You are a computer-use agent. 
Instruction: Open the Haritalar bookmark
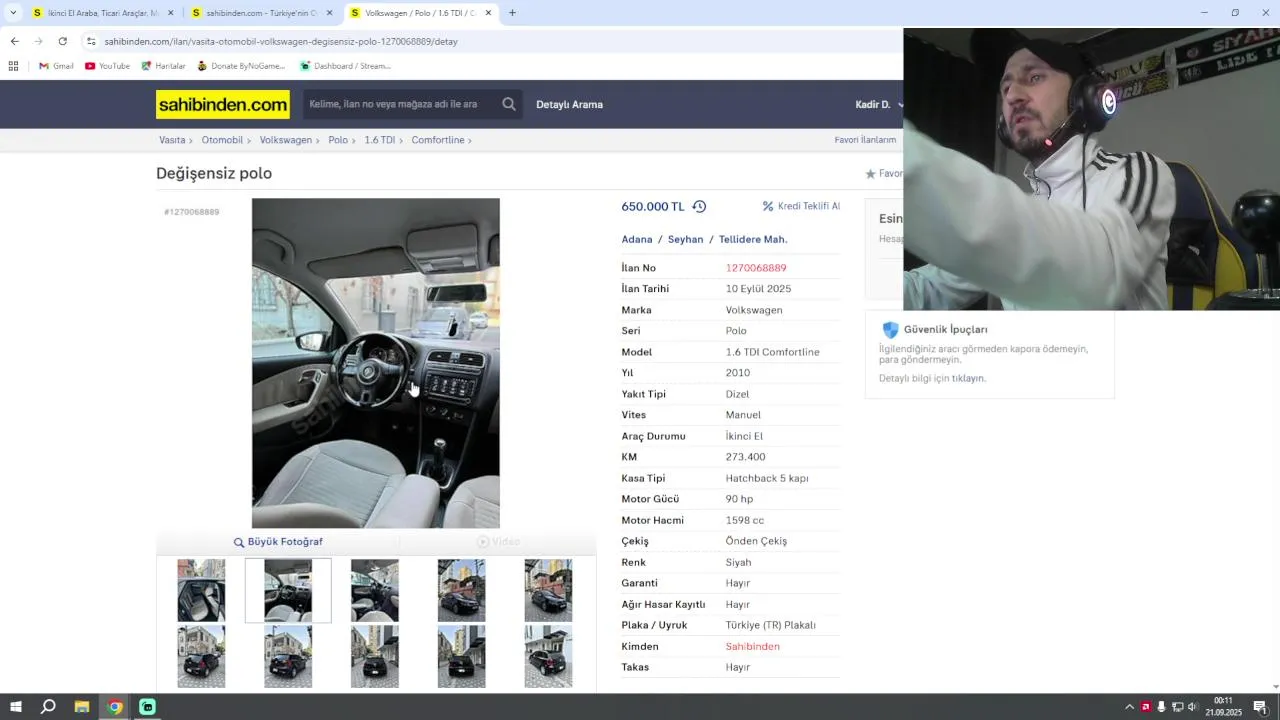(163, 66)
